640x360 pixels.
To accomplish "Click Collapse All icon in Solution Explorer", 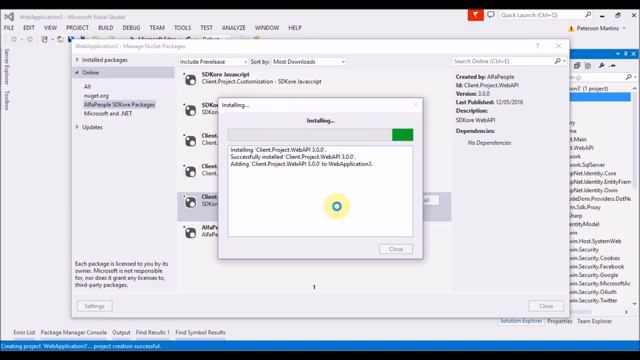I will point(577,65).
